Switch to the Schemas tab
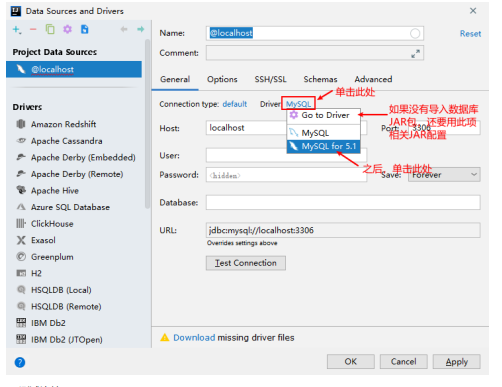The height and width of the screenshot is (387, 502). (320, 79)
